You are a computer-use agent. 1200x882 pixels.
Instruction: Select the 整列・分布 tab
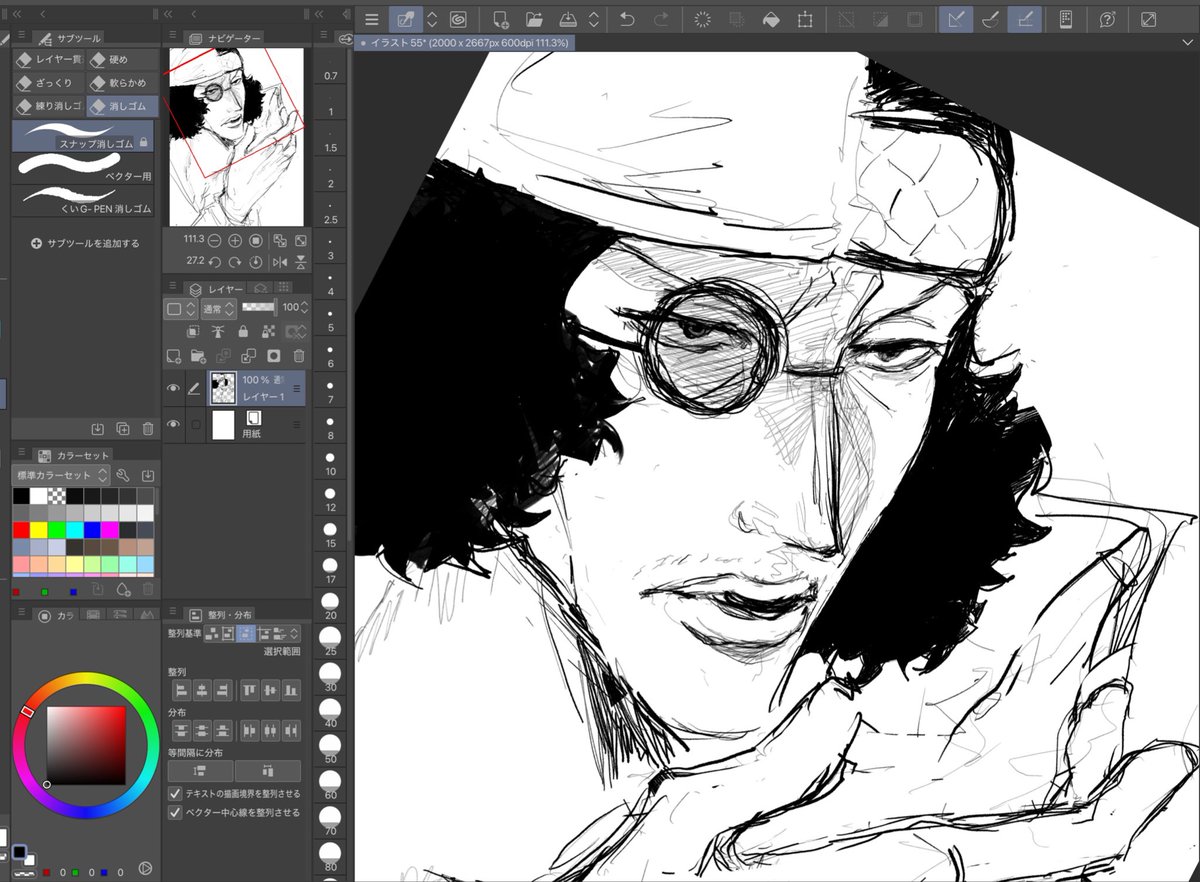click(x=220, y=614)
